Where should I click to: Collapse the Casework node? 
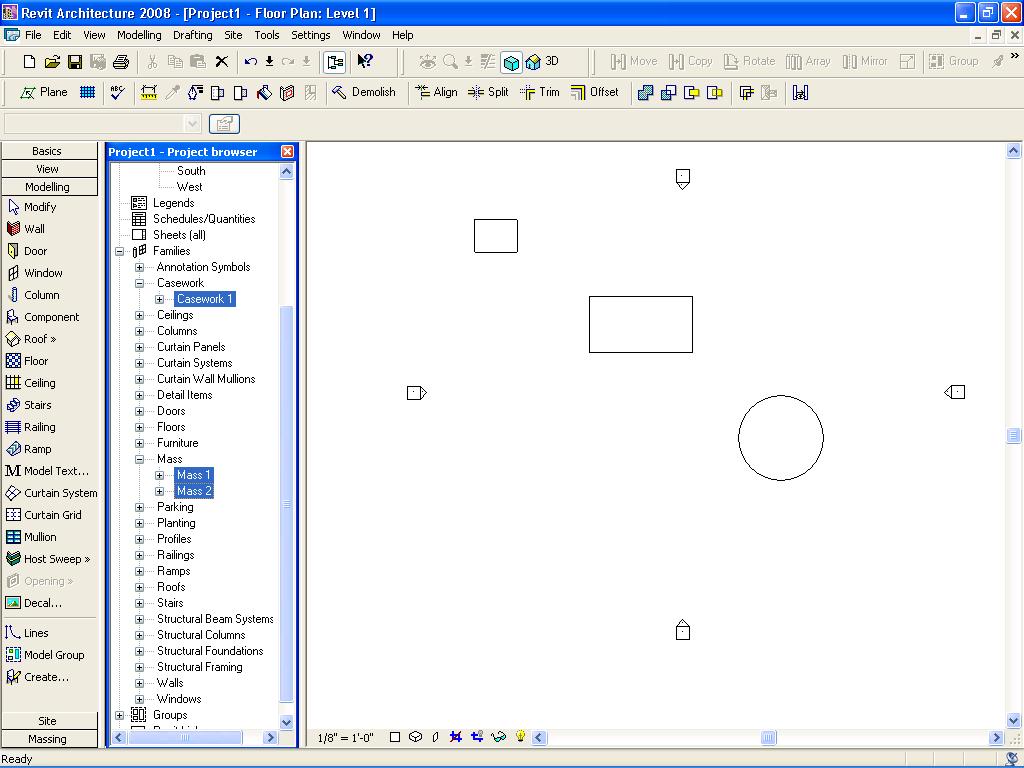tap(139, 283)
